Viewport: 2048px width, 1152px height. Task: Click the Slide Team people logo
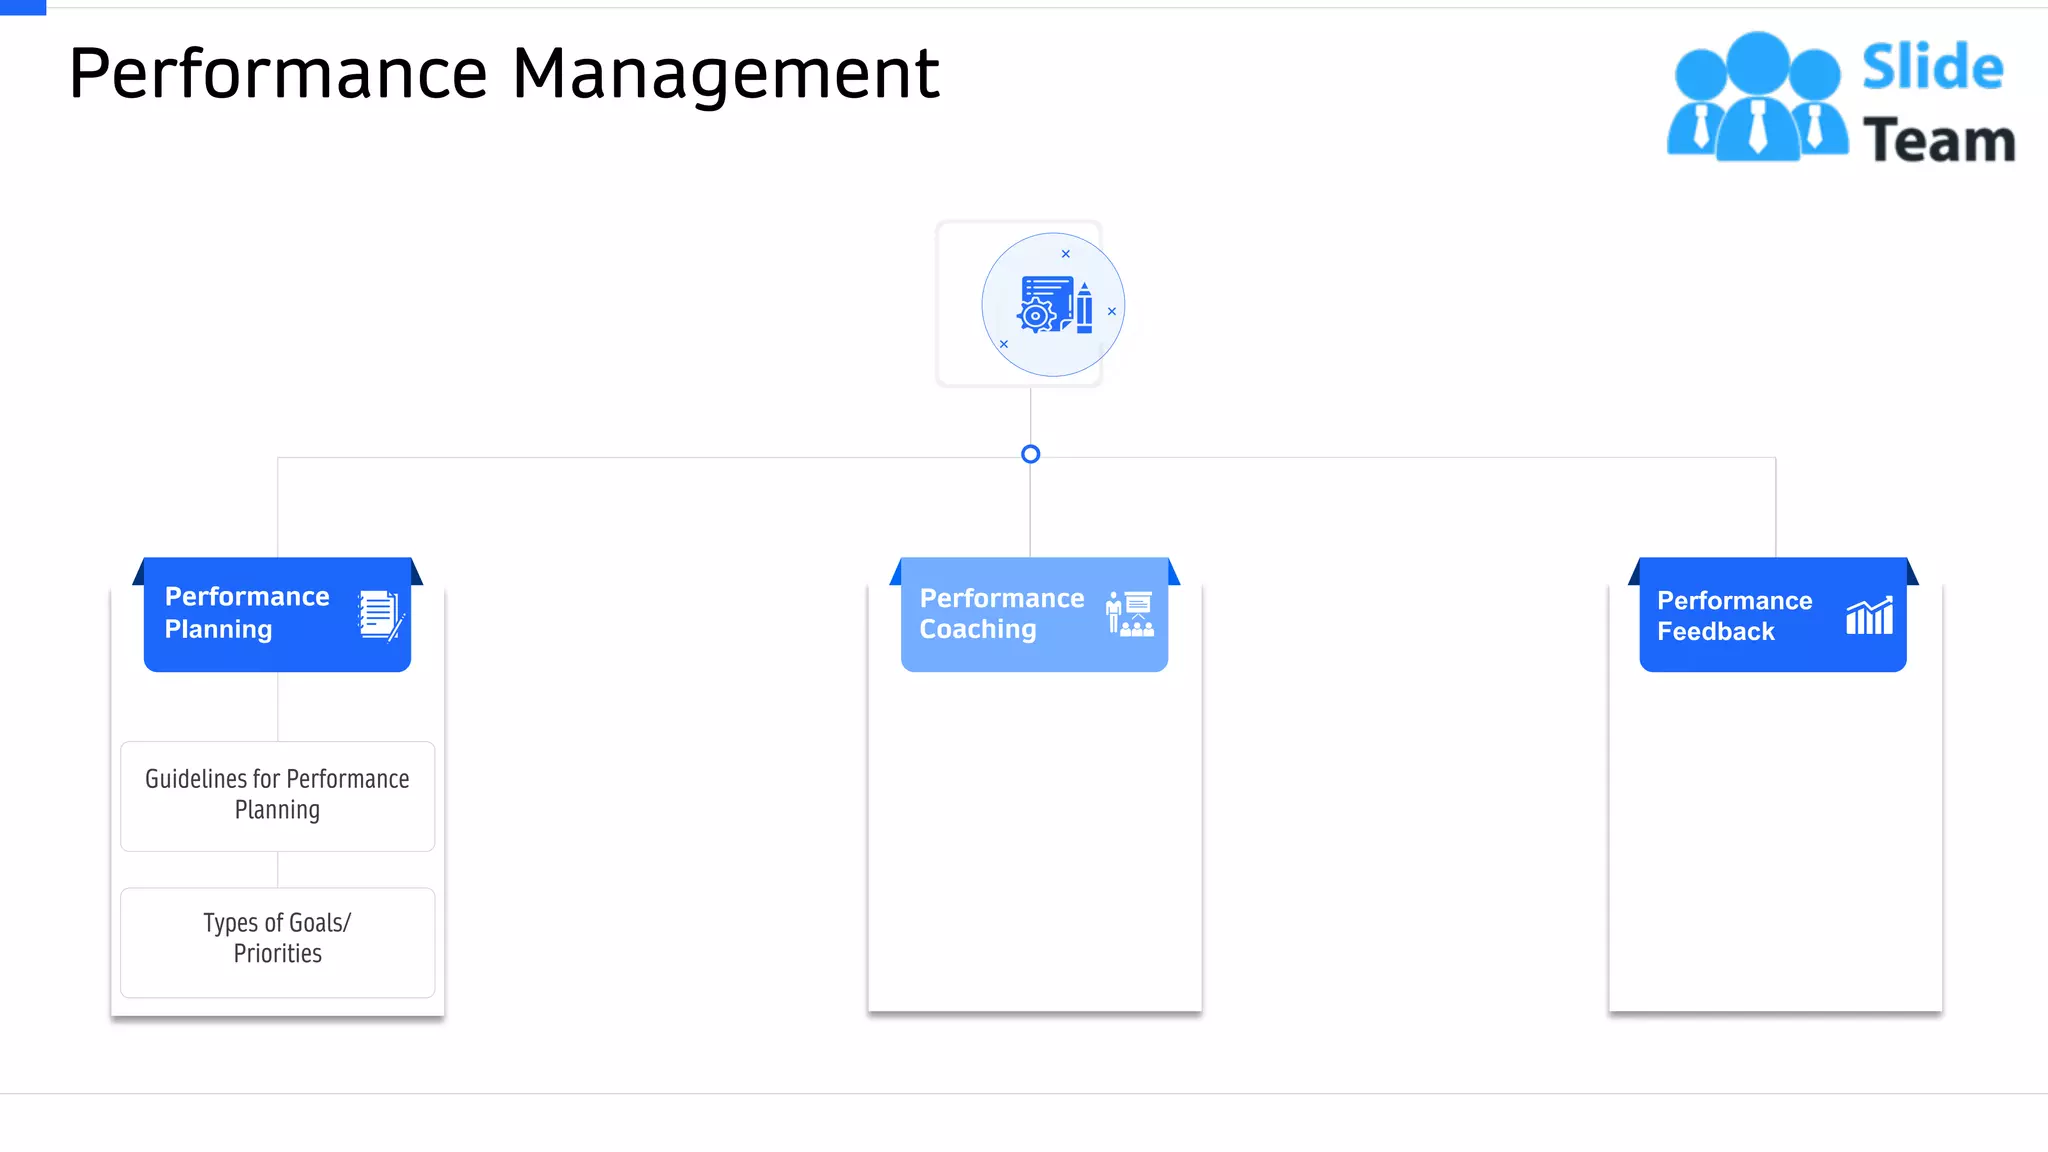(1757, 97)
